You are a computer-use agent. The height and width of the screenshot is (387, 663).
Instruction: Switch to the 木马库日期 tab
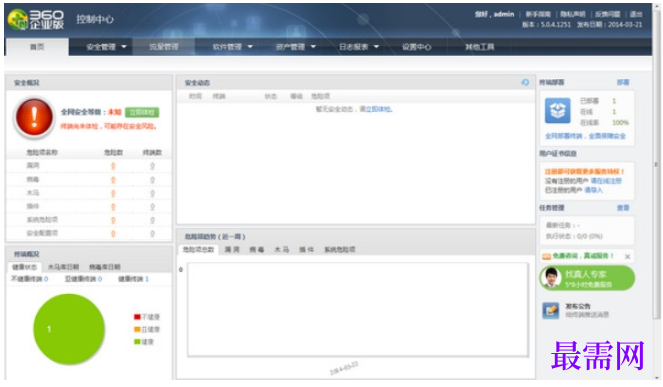pos(63,267)
